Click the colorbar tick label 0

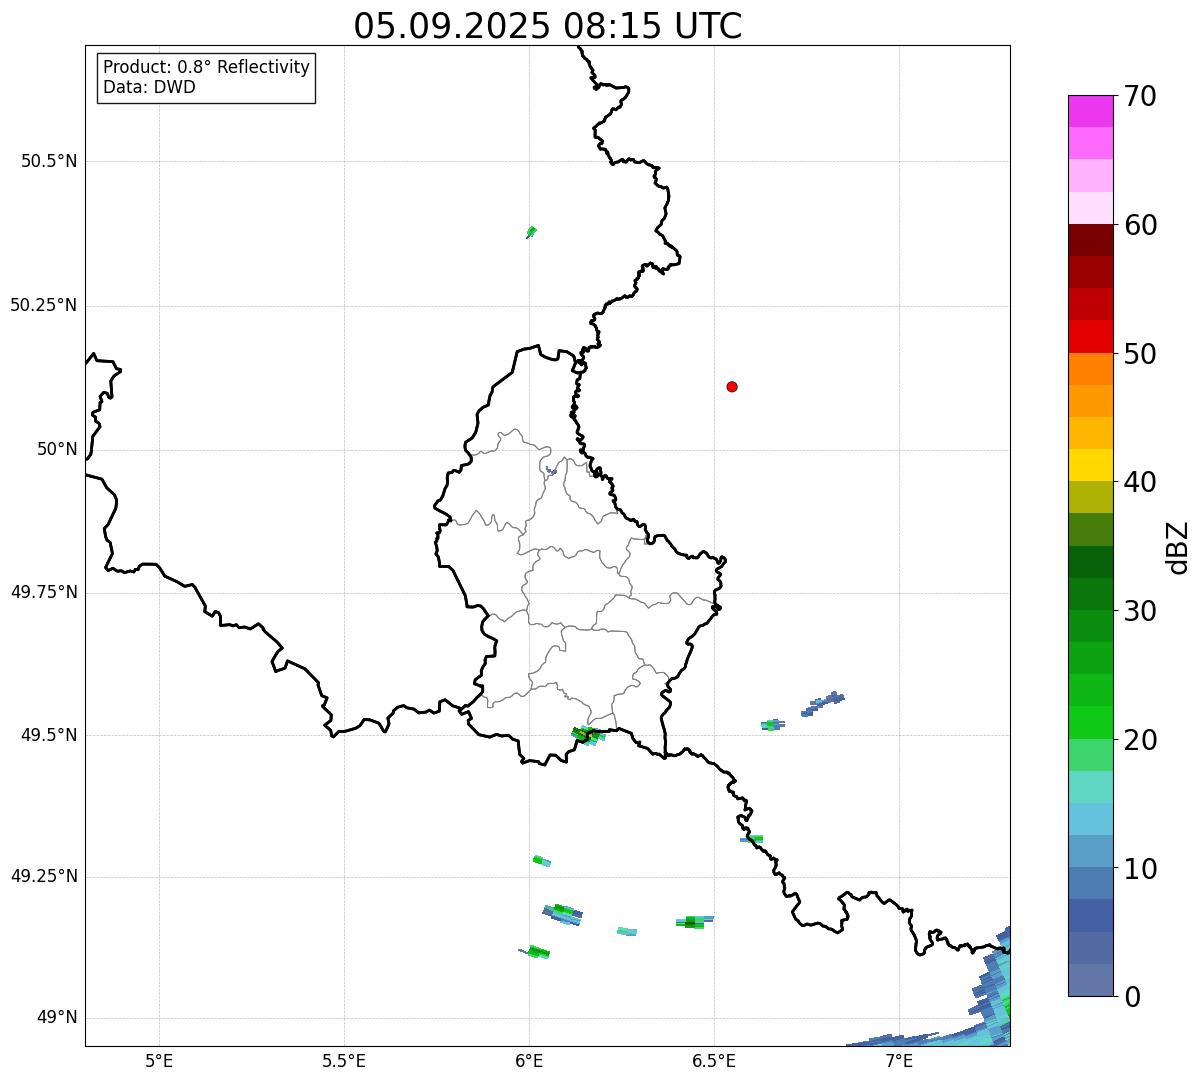click(x=1132, y=997)
